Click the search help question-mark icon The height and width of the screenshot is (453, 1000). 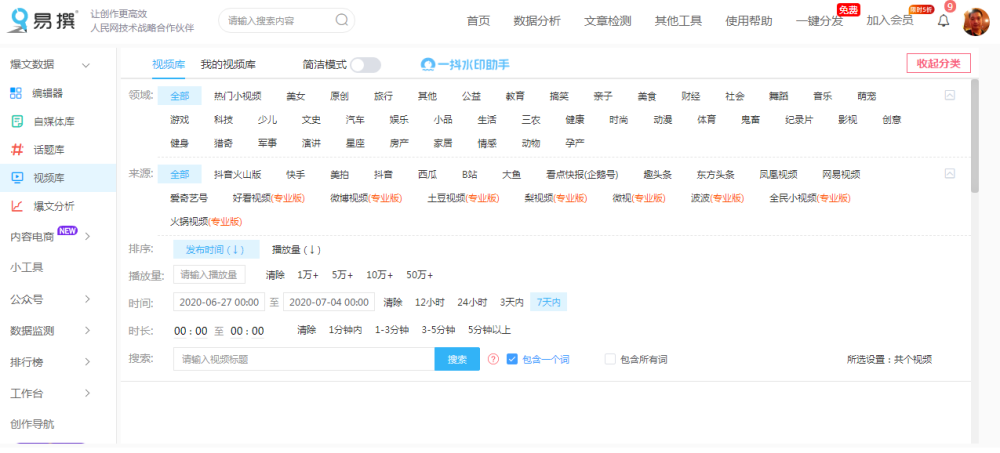coord(493,359)
